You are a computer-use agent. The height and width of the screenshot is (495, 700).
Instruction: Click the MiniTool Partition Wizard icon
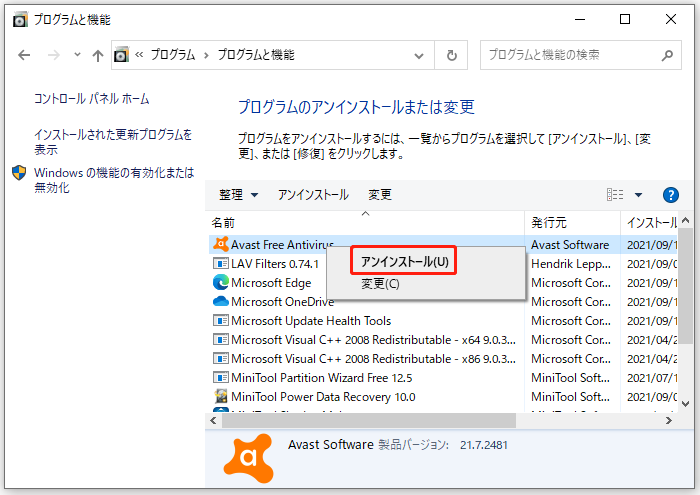tap(221, 378)
